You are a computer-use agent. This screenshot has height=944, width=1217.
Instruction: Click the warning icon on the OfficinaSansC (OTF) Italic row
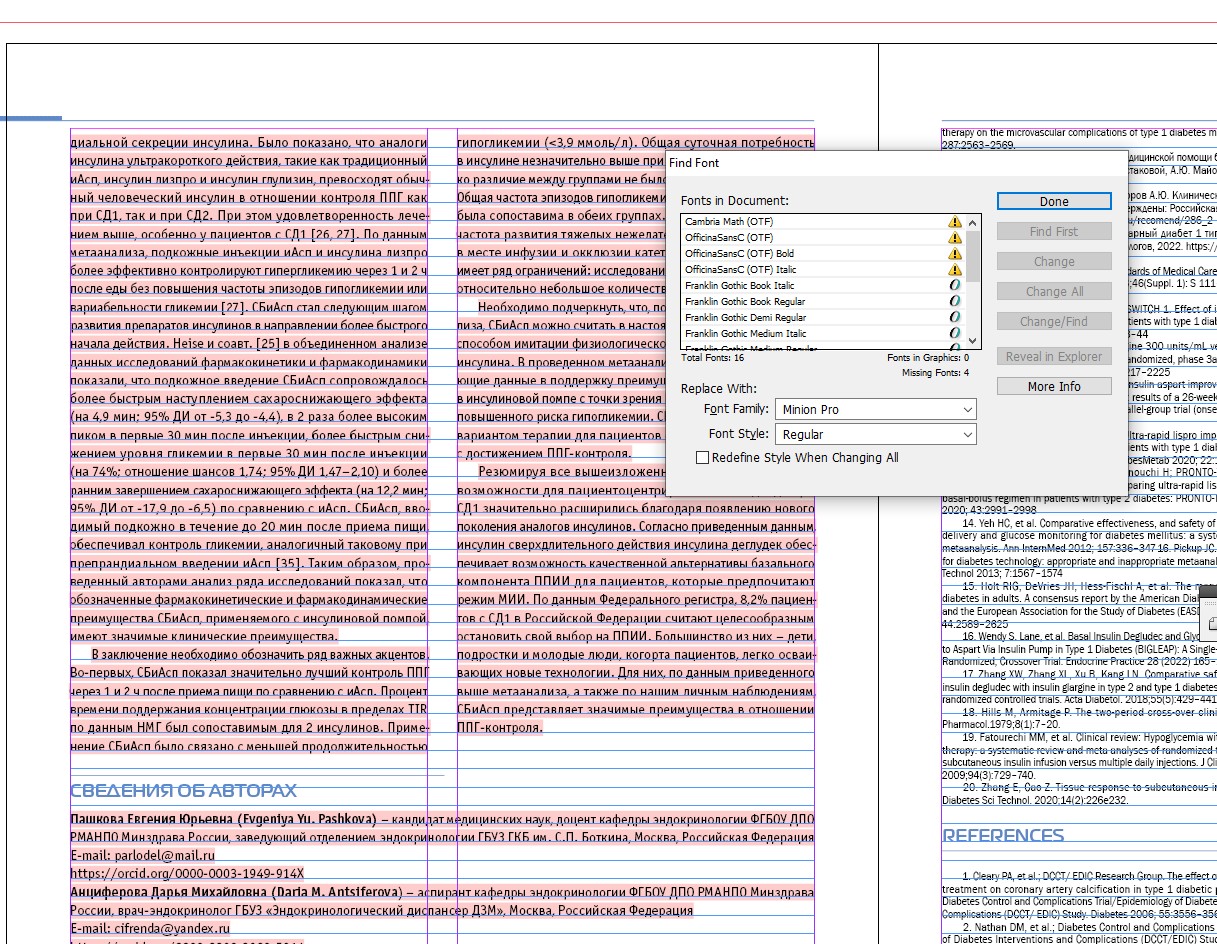tap(954, 270)
